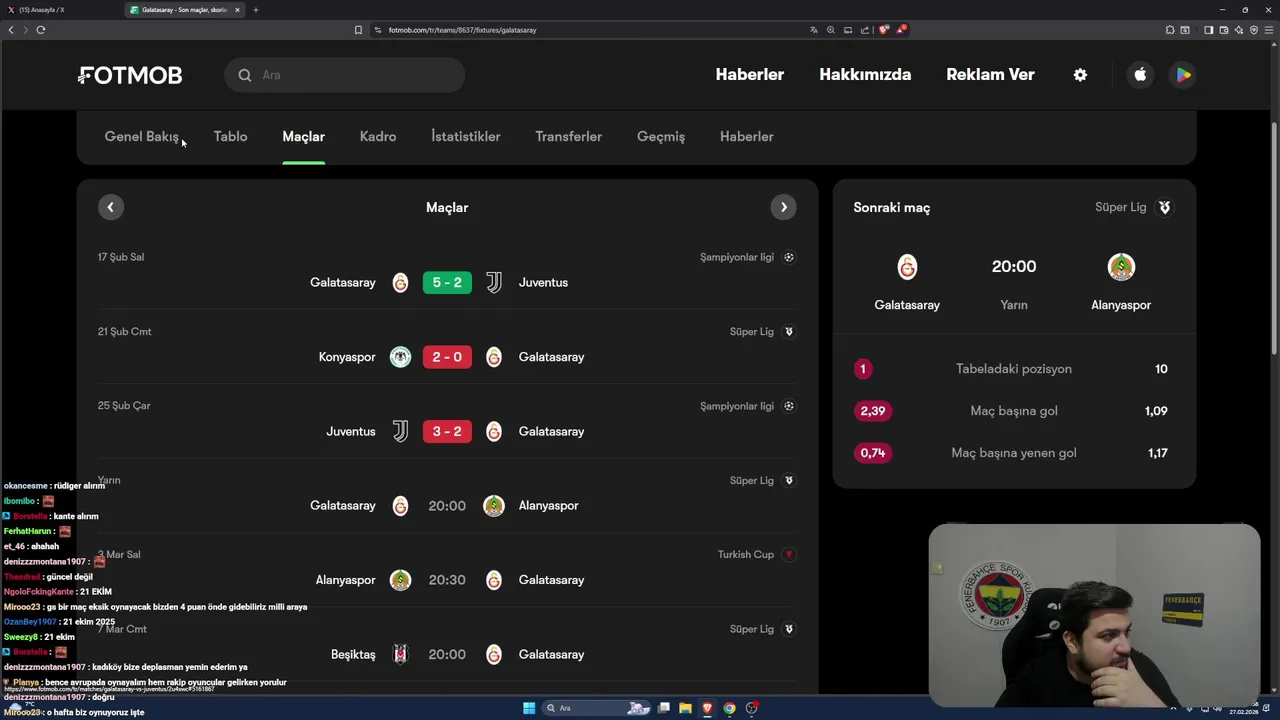The image size is (1280, 720).
Task: Open the Juventus 3 - 2 Galatasaray result
Action: [447, 432]
